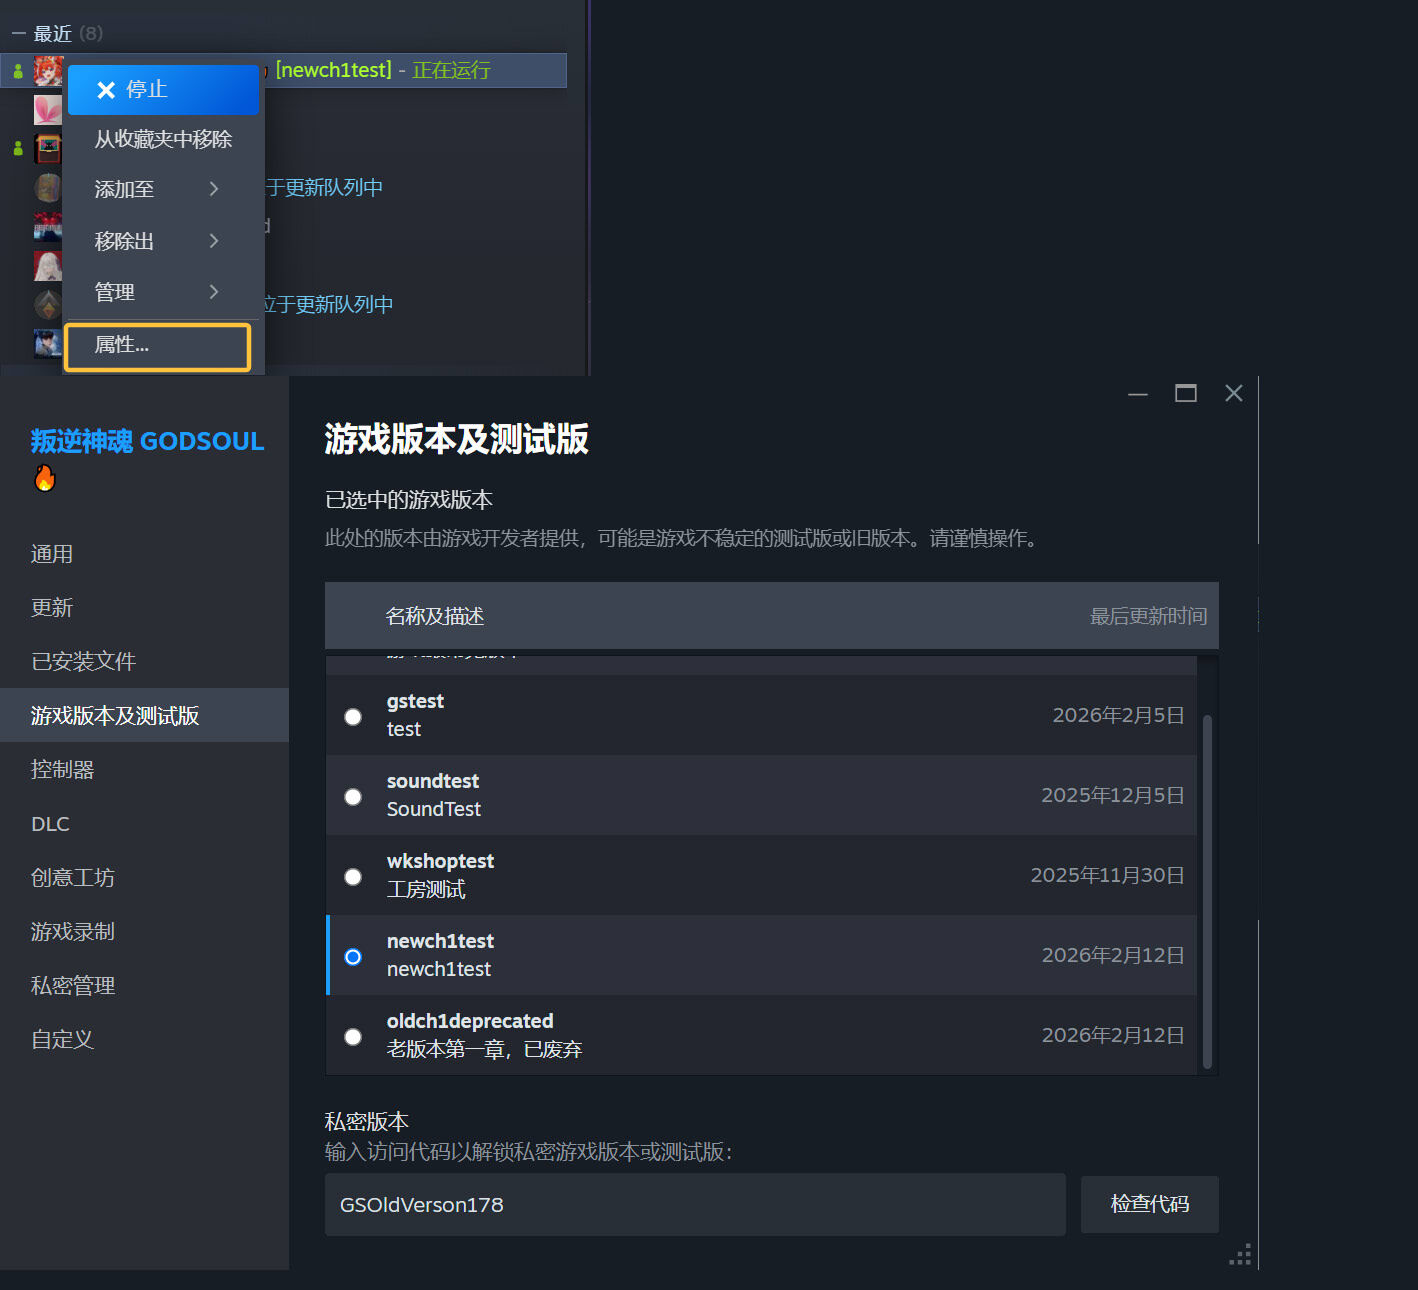
Task: Choose the wkshoptest branch radio button
Action: pos(353,877)
